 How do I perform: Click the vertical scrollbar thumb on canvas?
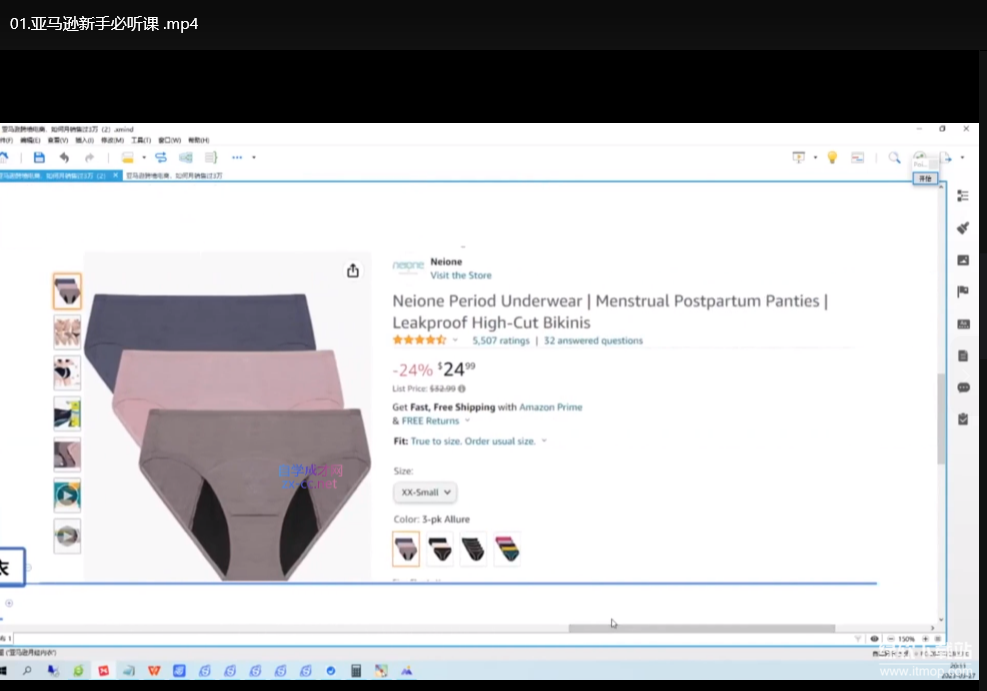[x=941, y=419]
